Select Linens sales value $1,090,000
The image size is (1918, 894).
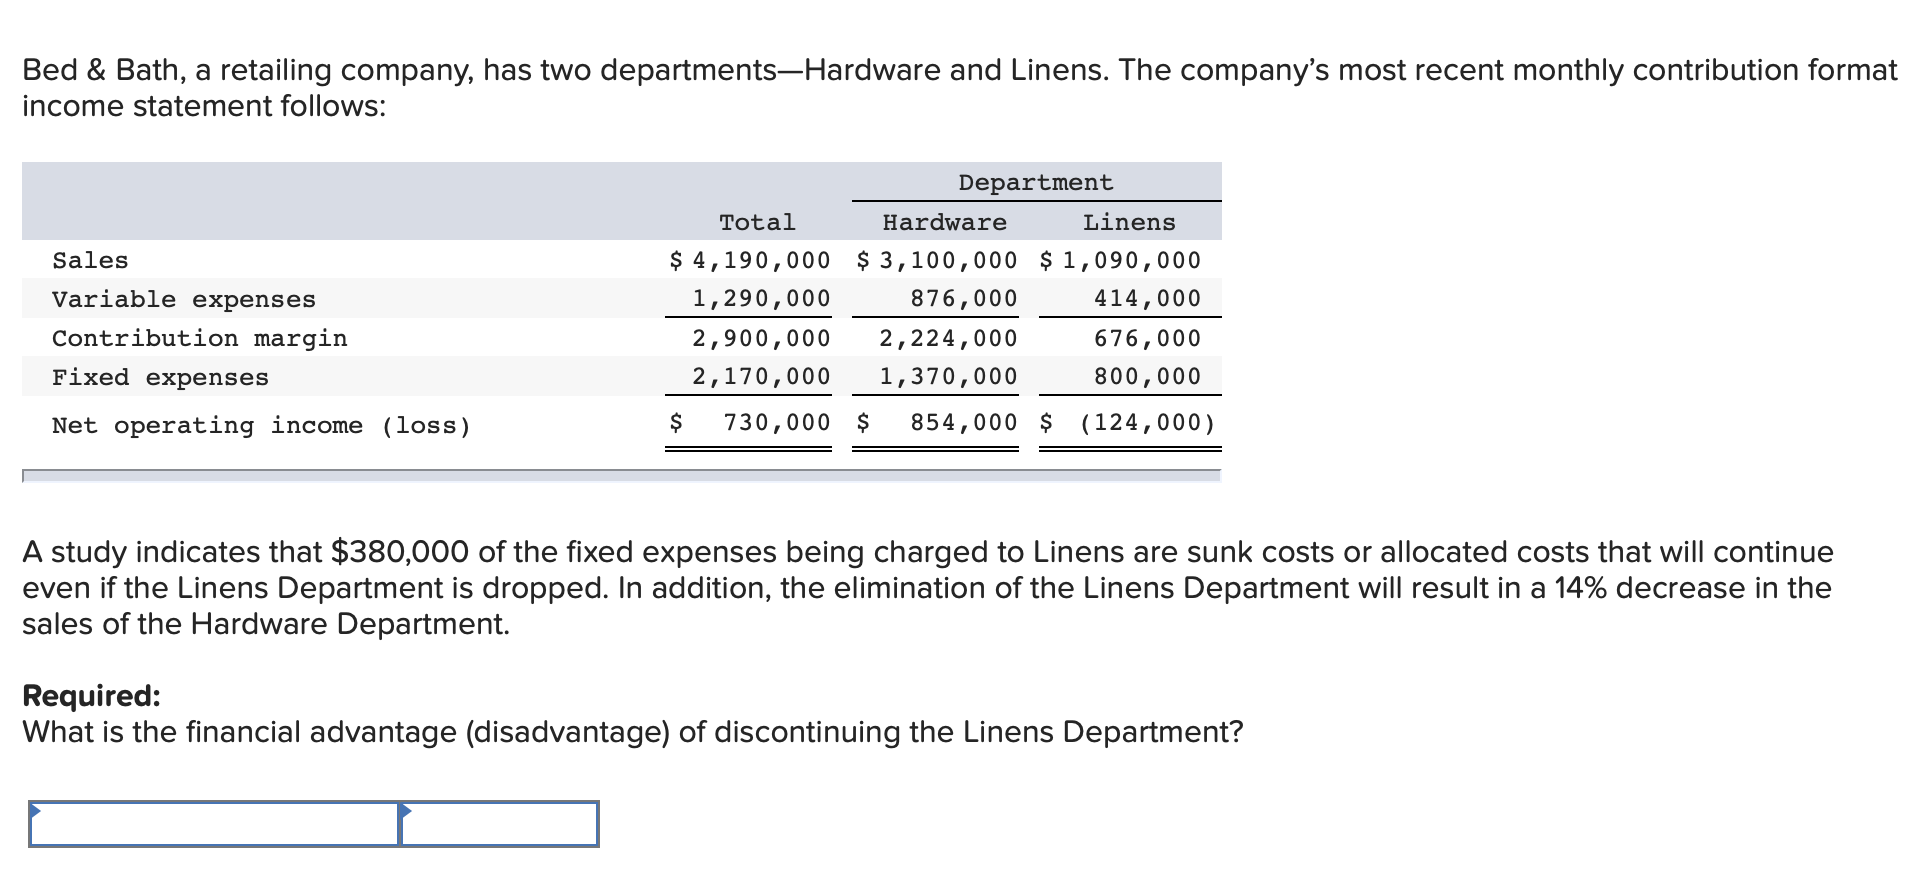click(1121, 261)
